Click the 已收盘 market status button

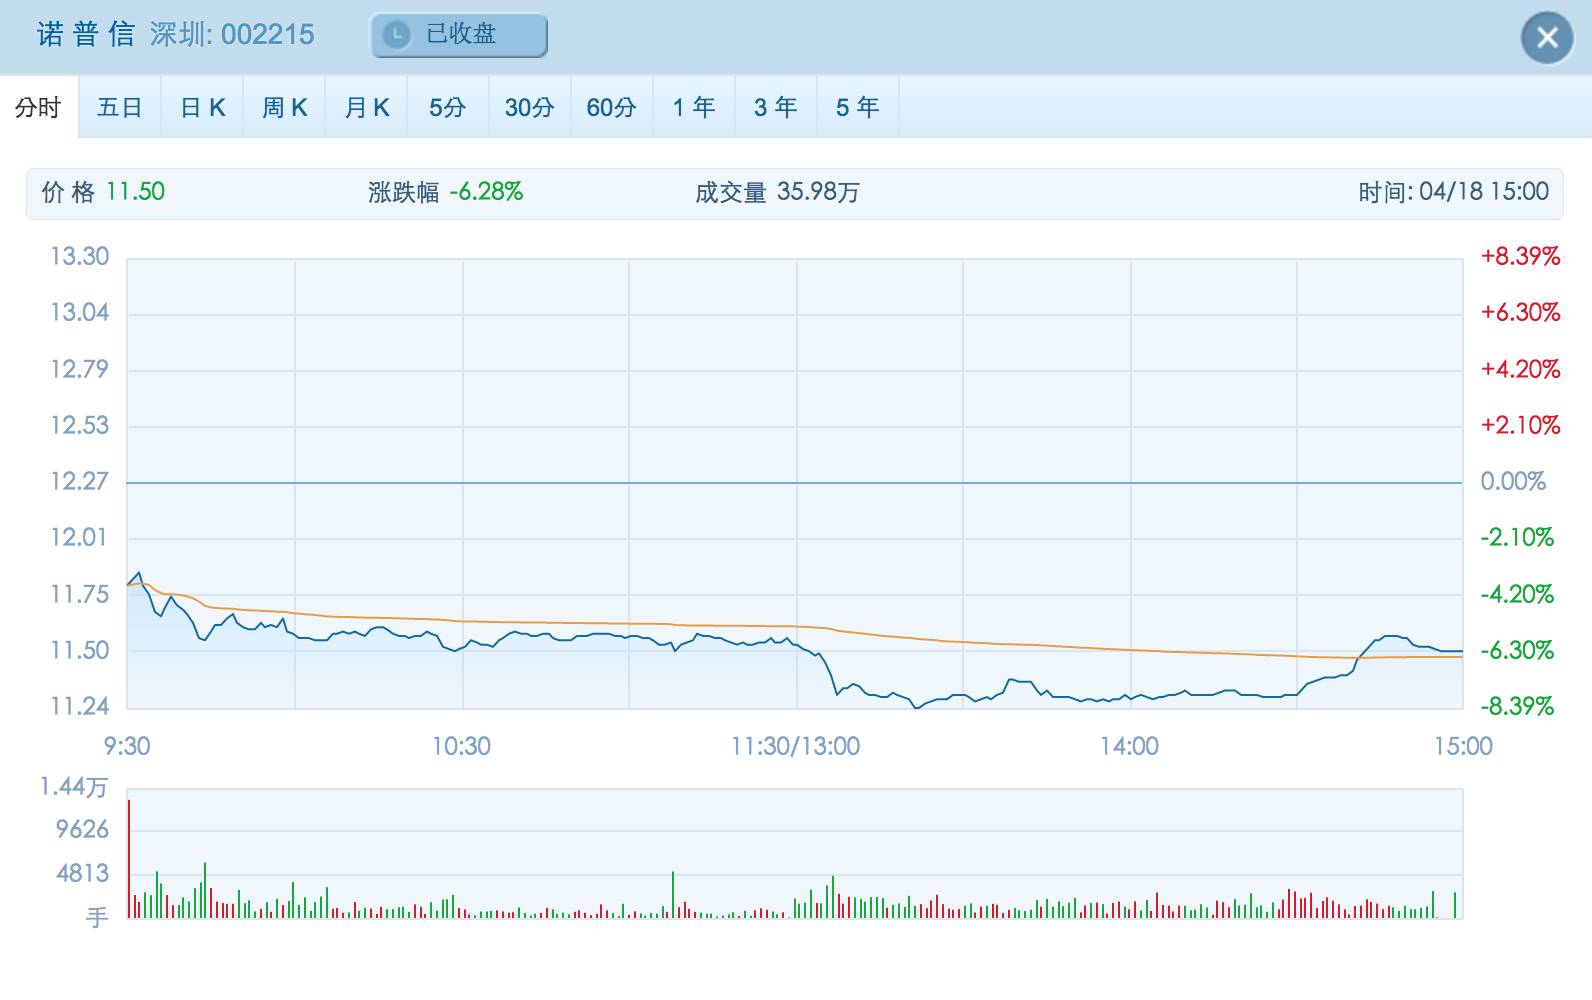pyautogui.click(x=460, y=35)
